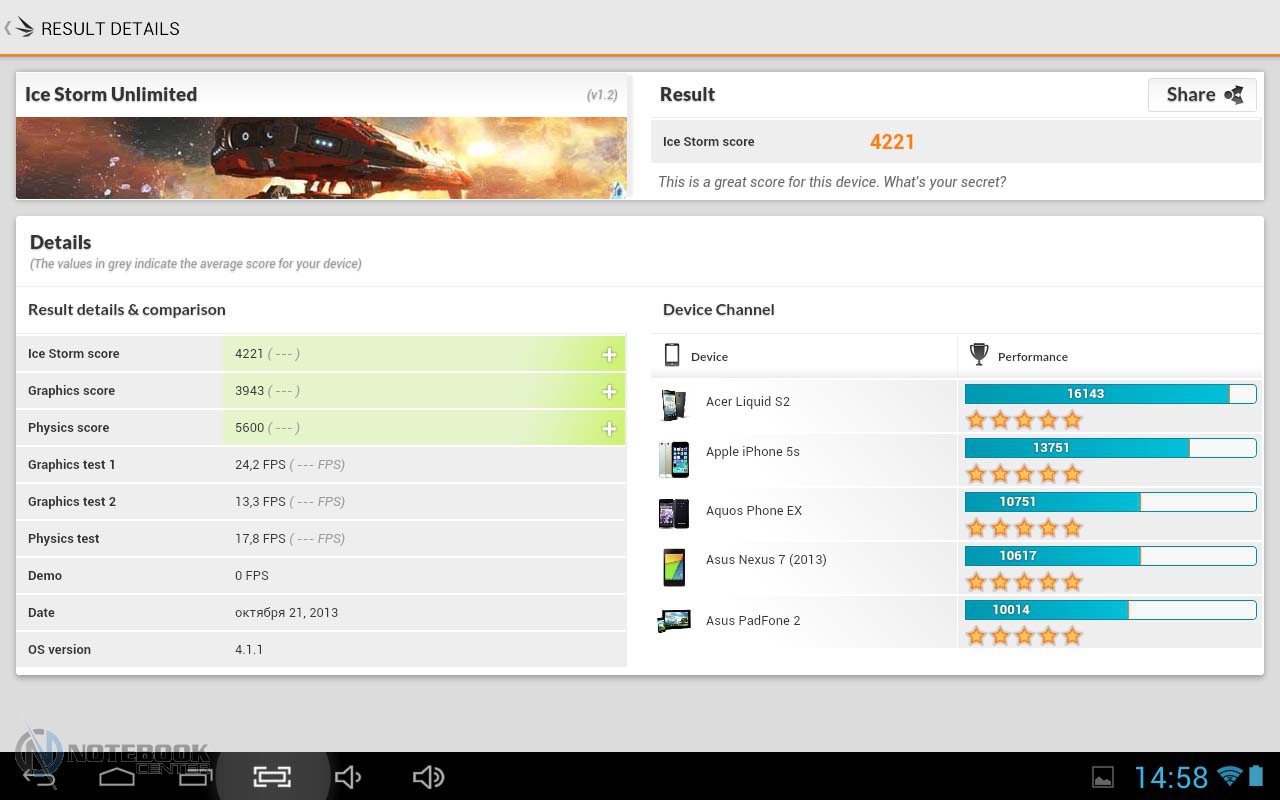The height and width of the screenshot is (800, 1280).
Task: Tap the Ice Storm Unlimited banner image
Action: (x=321, y=157)
